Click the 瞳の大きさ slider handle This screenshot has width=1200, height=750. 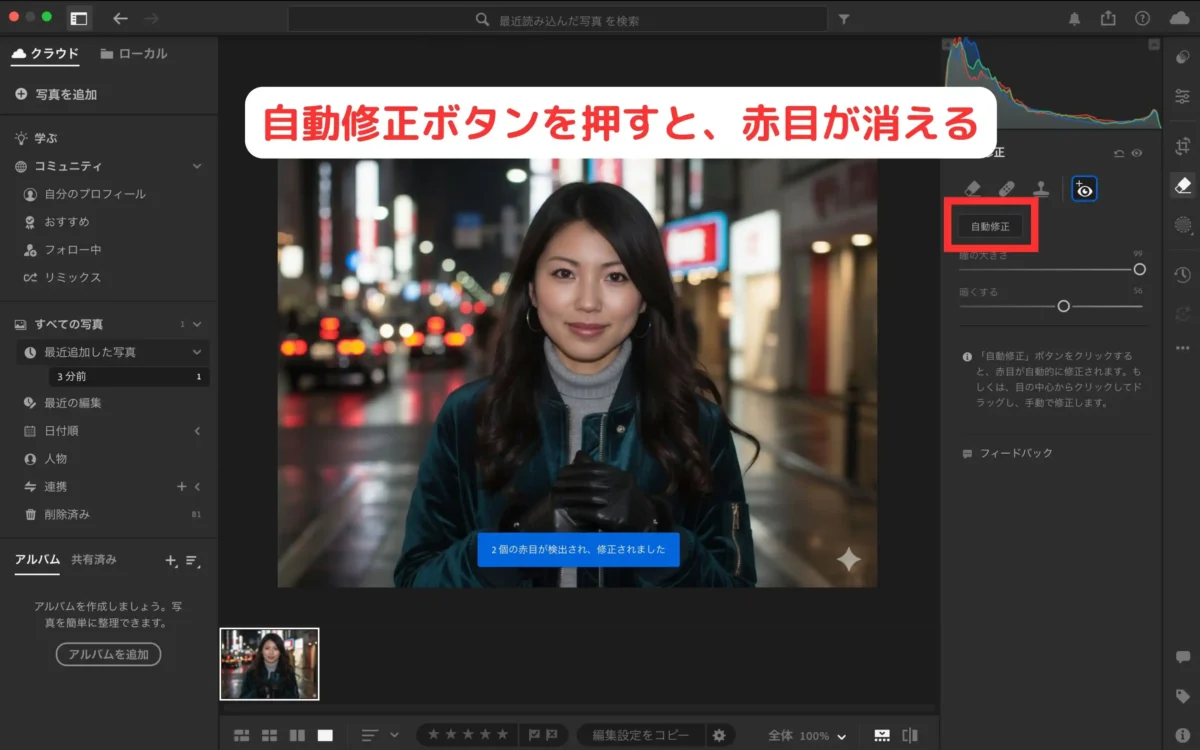1139,269
